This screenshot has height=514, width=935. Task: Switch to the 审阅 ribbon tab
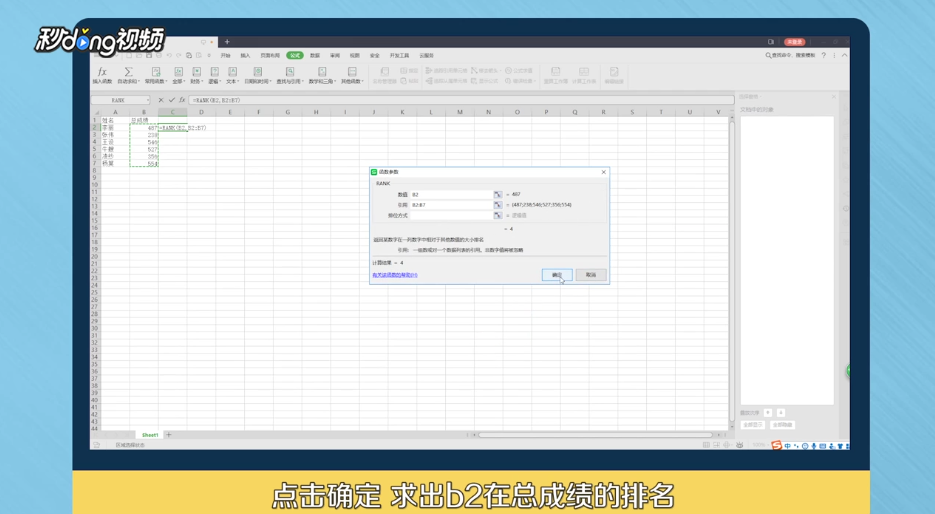[335, 55]
